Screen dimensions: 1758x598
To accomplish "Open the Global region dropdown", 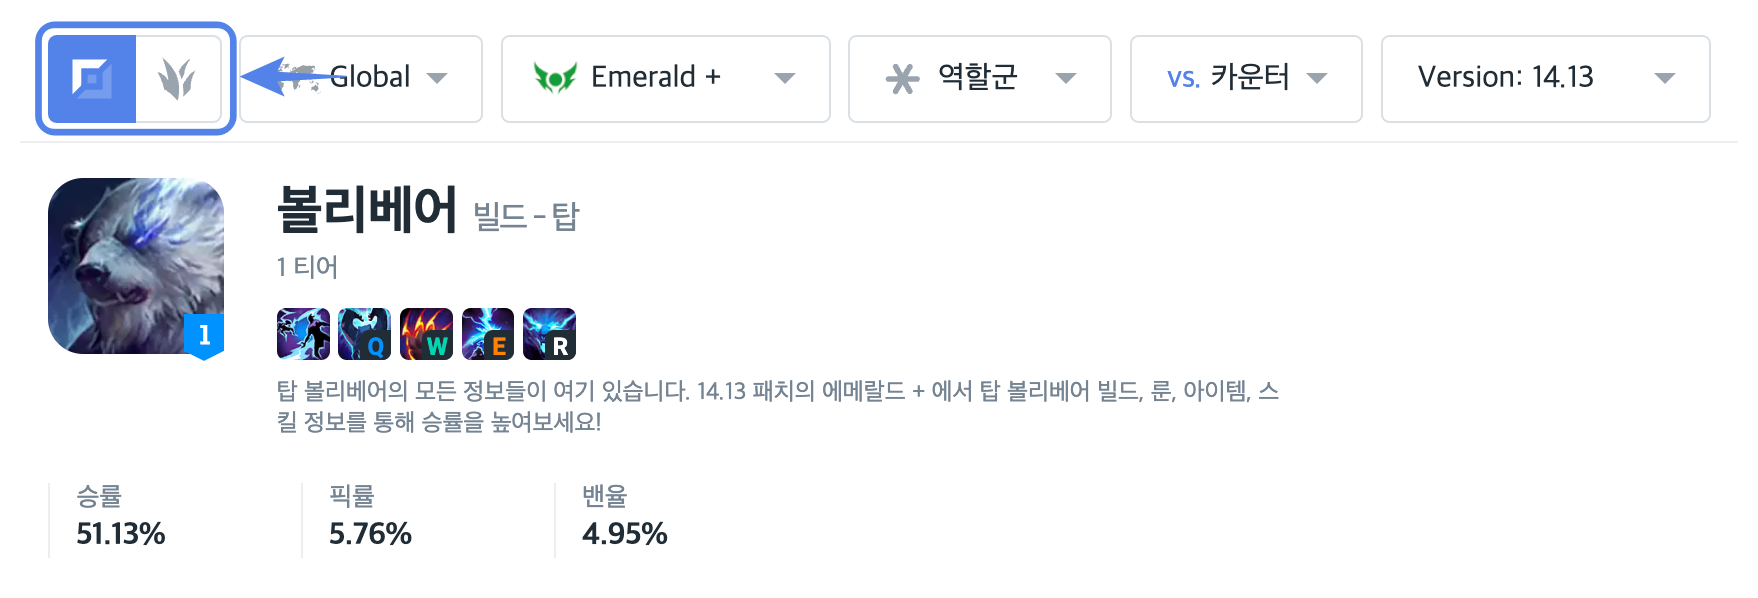I will [x=361, y=79].
